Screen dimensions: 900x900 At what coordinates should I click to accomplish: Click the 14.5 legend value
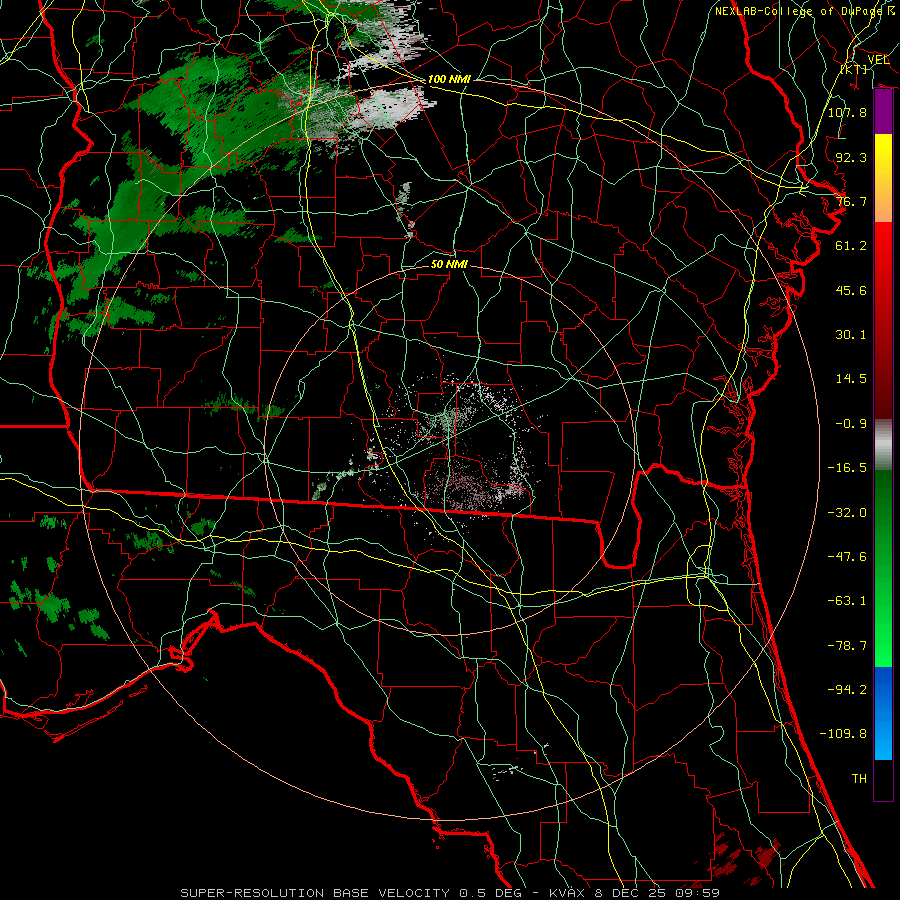point(851,379)
